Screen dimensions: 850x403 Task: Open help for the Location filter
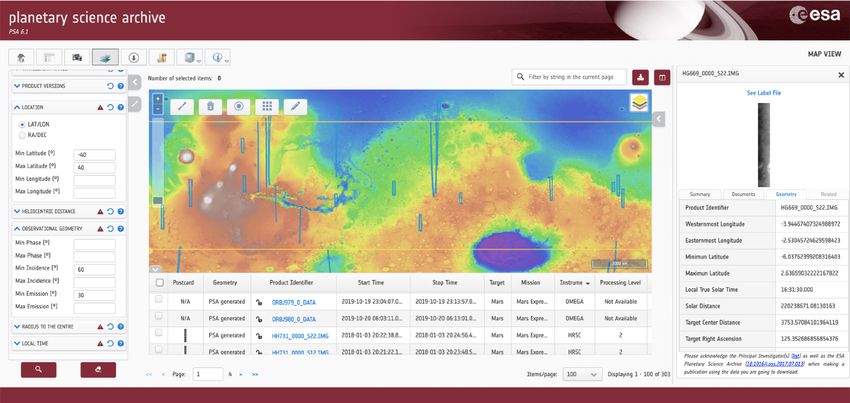121,107
